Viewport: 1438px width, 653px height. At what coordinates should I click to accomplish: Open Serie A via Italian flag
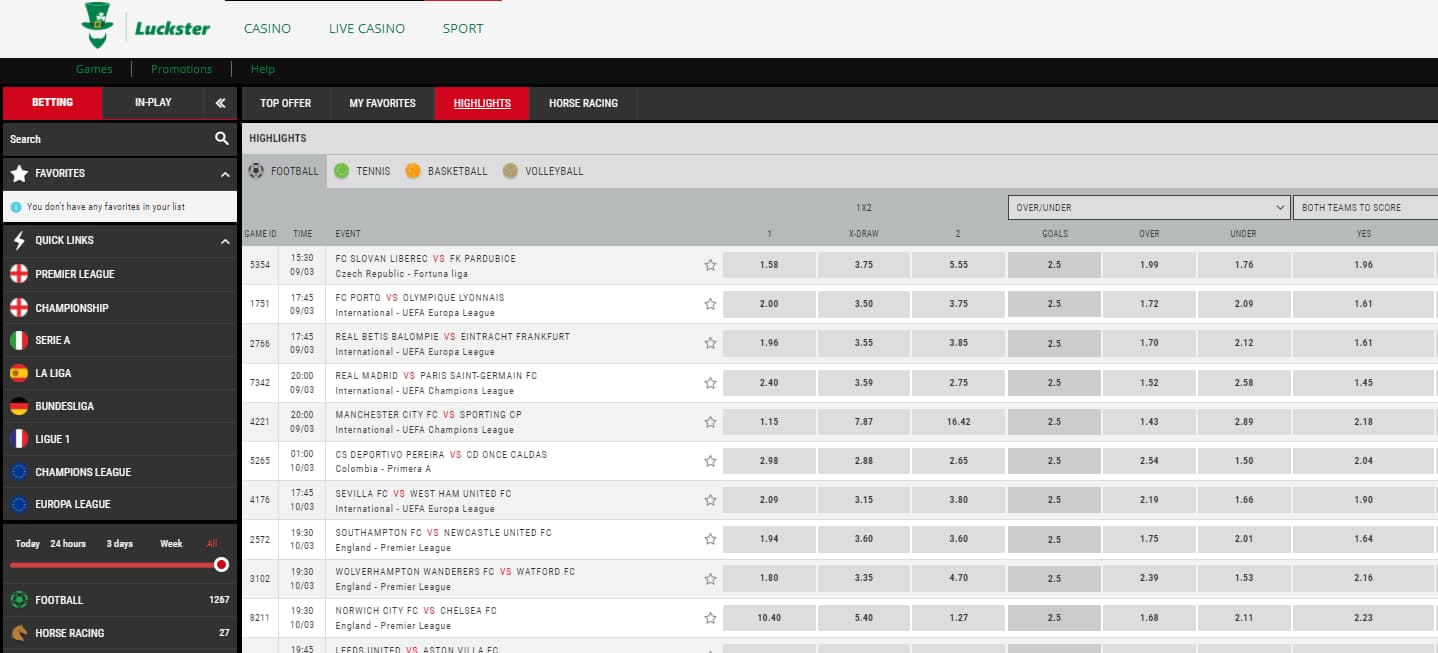point(19,340)
